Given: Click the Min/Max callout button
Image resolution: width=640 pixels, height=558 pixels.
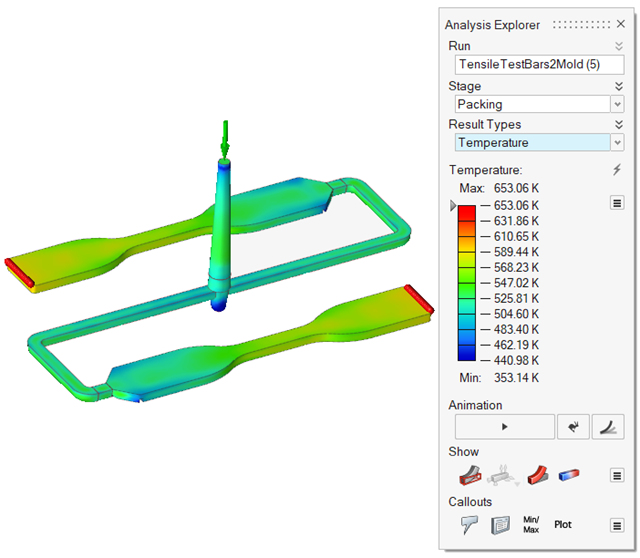Looking at the screenshot, I should coord(531,524).
